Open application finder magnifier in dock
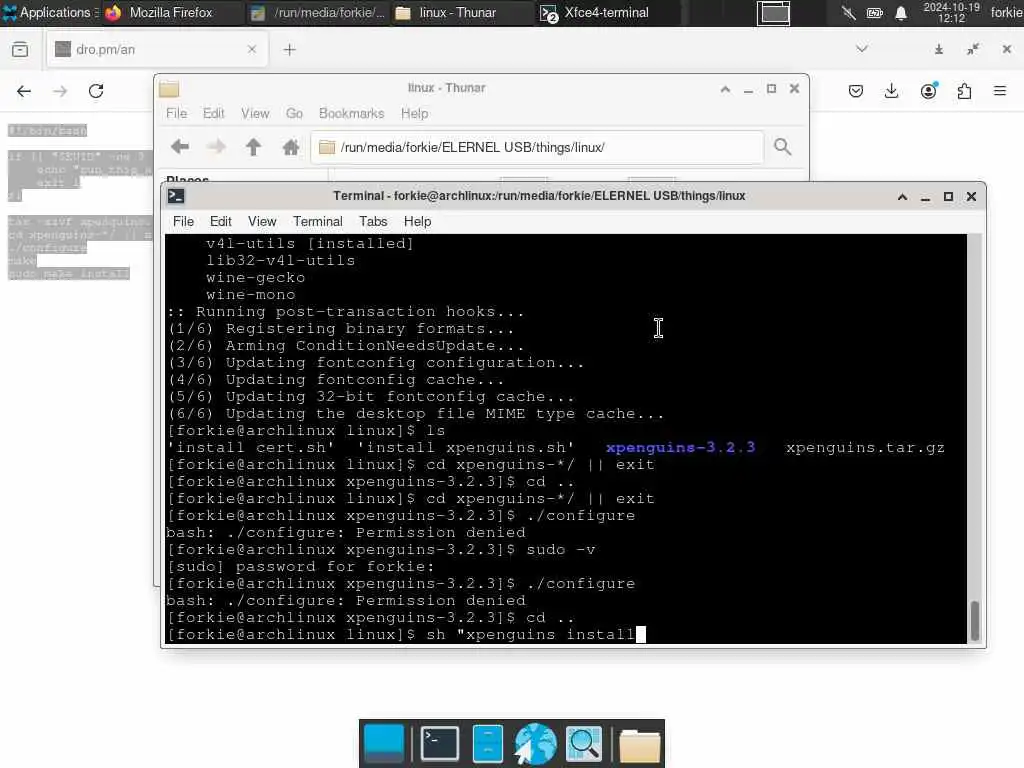The height and width of the screenshot is (768, 1024). [583, 743]
